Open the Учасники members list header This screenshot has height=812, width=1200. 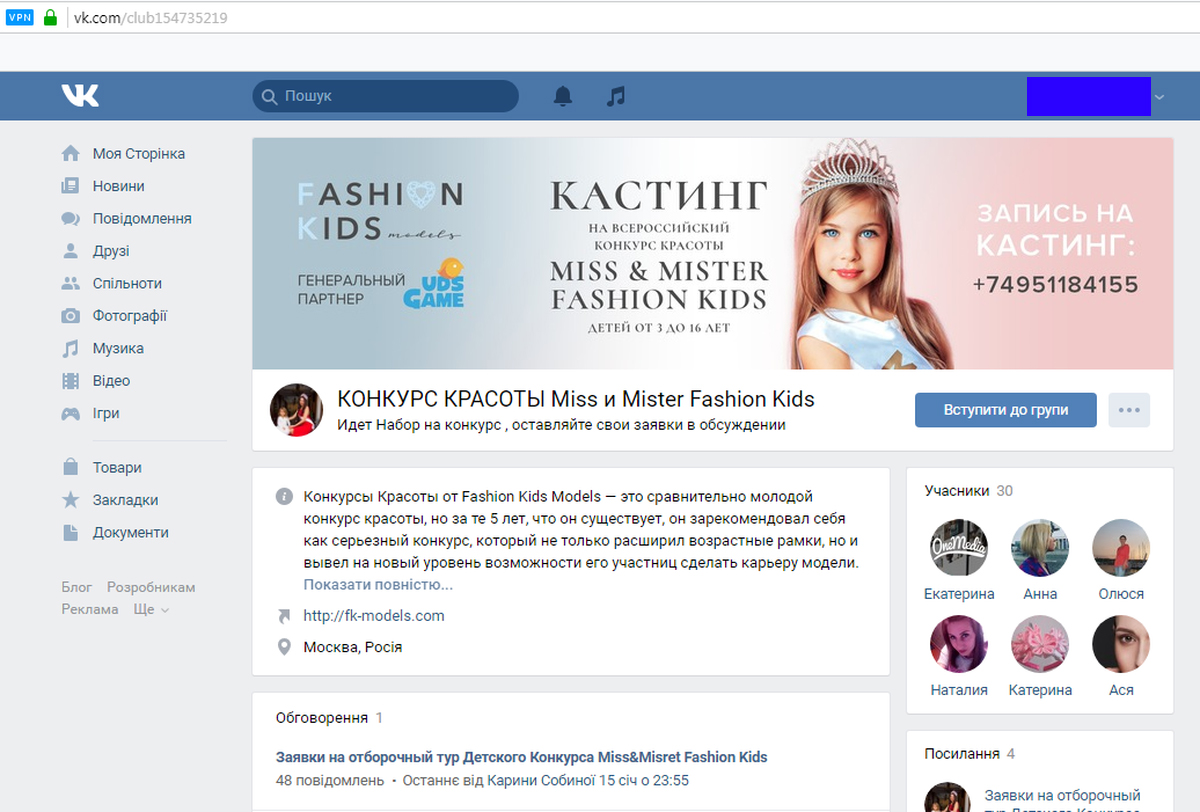pyautogui.click(x=968, y=491)
